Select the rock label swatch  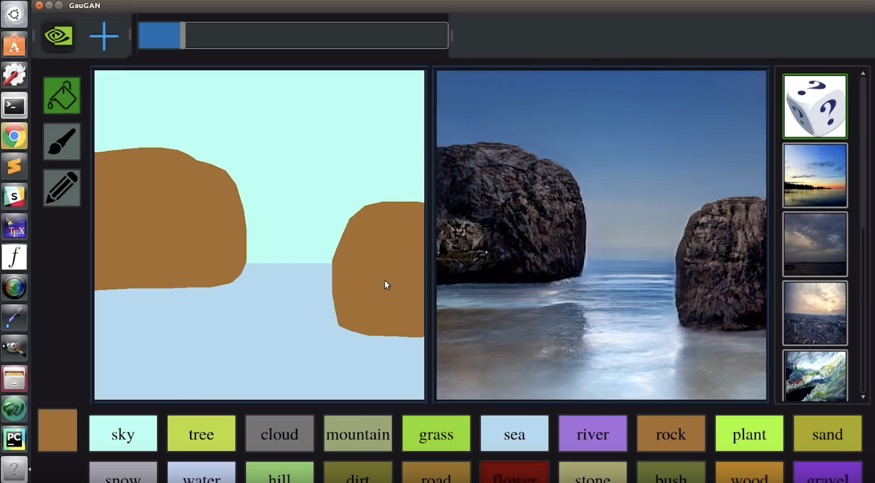point(671,433)
